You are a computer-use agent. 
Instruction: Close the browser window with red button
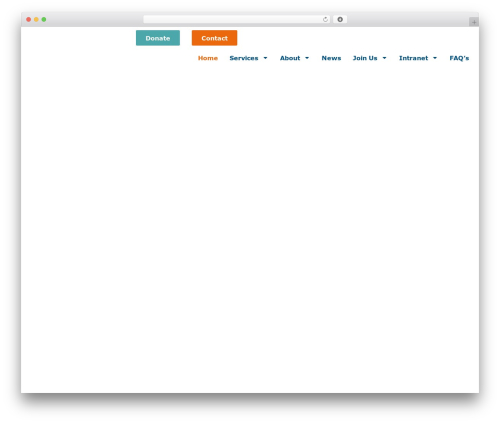(29, 19)
